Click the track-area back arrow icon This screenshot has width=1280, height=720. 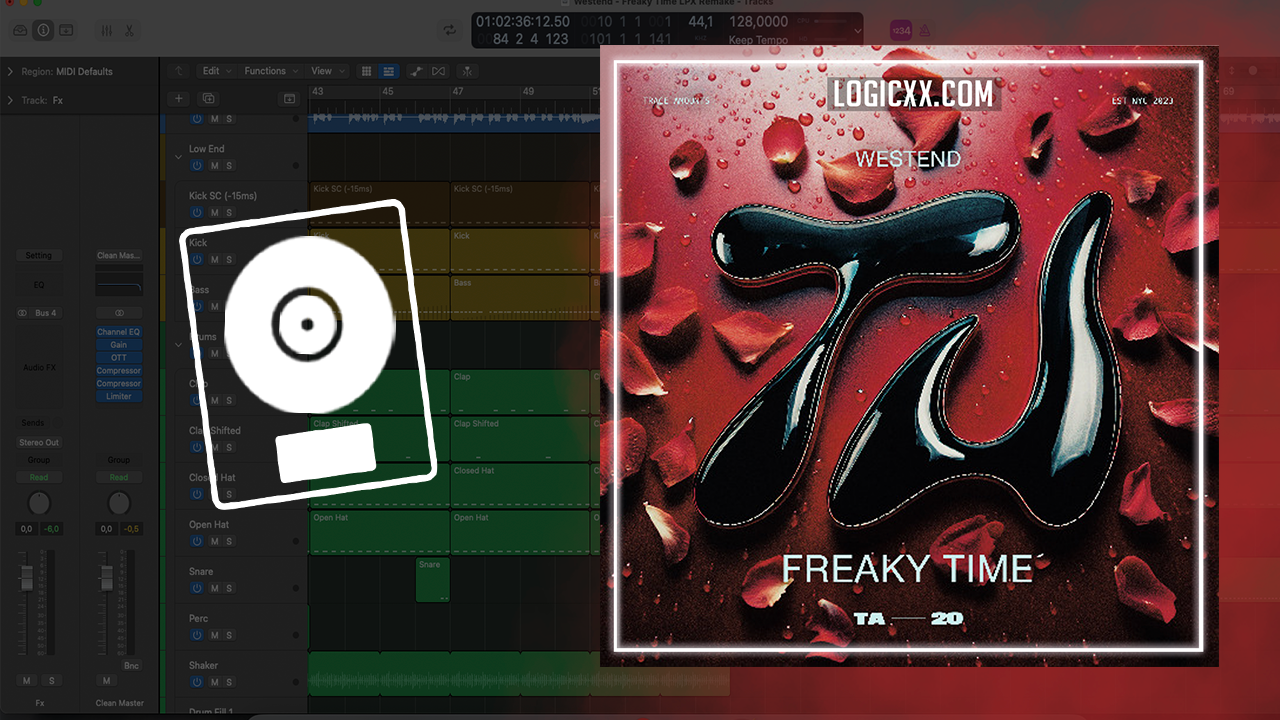point(179,71)
